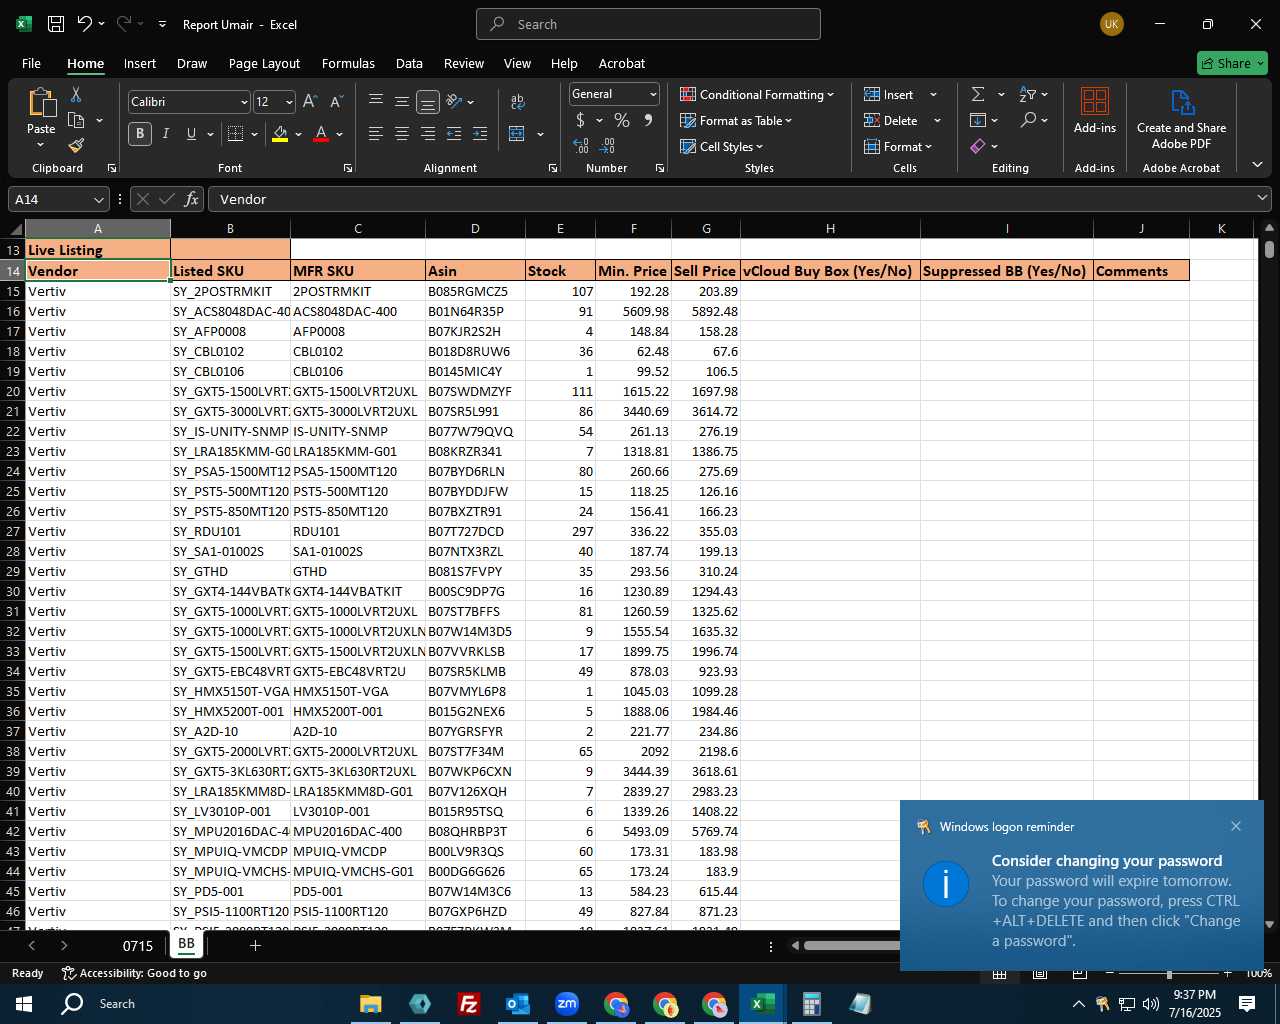
Task: Open the General number format dropdown
Action: [653, 94]
